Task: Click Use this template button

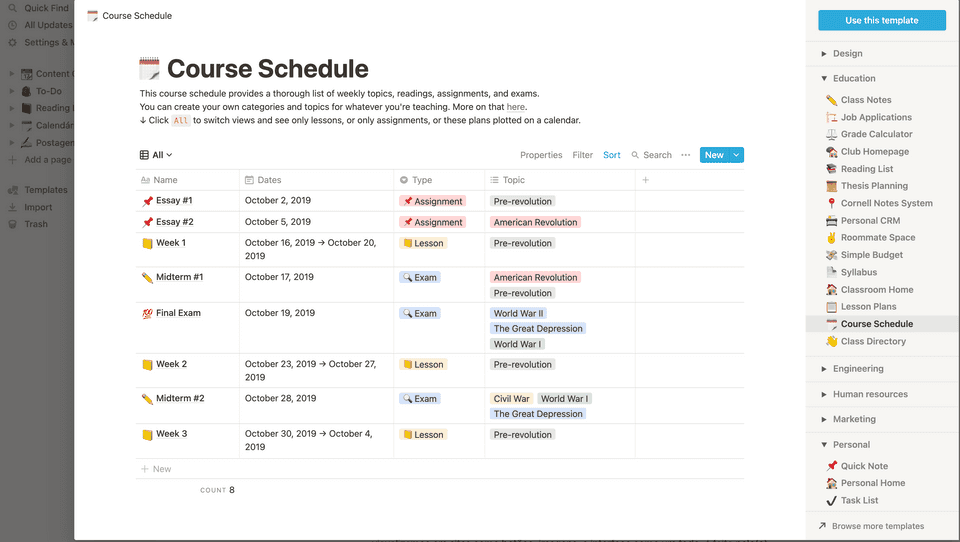Action: [881, 20]
